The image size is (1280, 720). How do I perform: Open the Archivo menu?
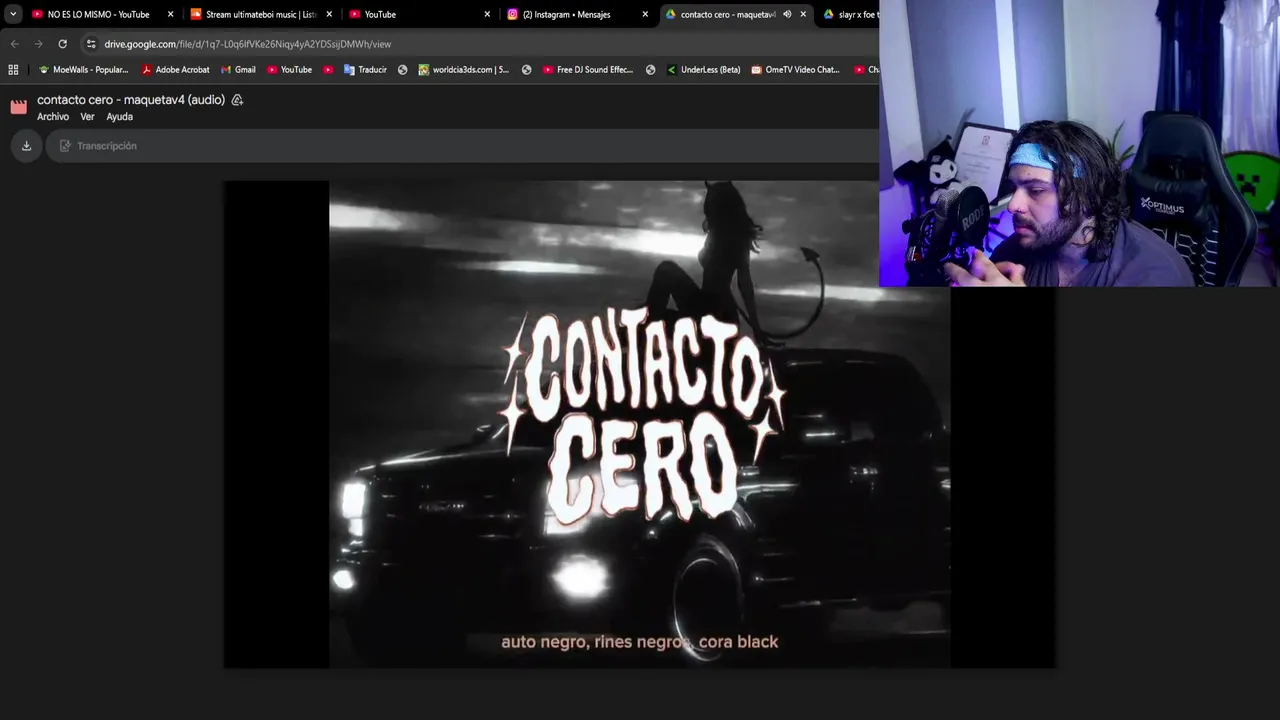point(53,117)
